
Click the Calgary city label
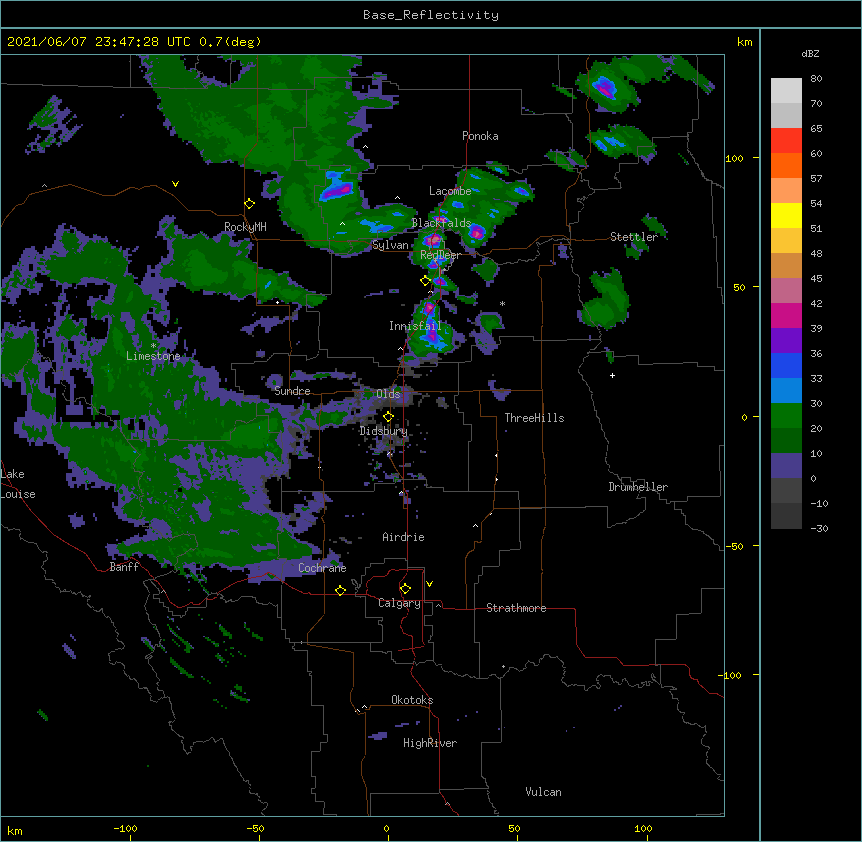click(399, 603)
